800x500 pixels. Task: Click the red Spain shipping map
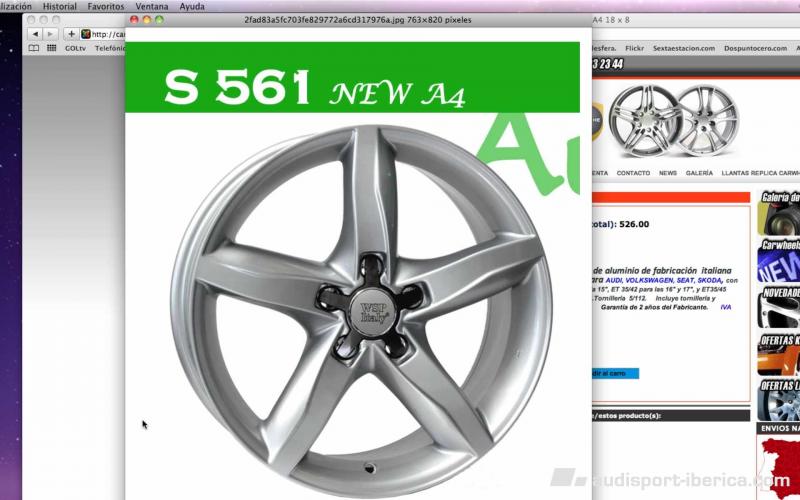pos(779,467)
